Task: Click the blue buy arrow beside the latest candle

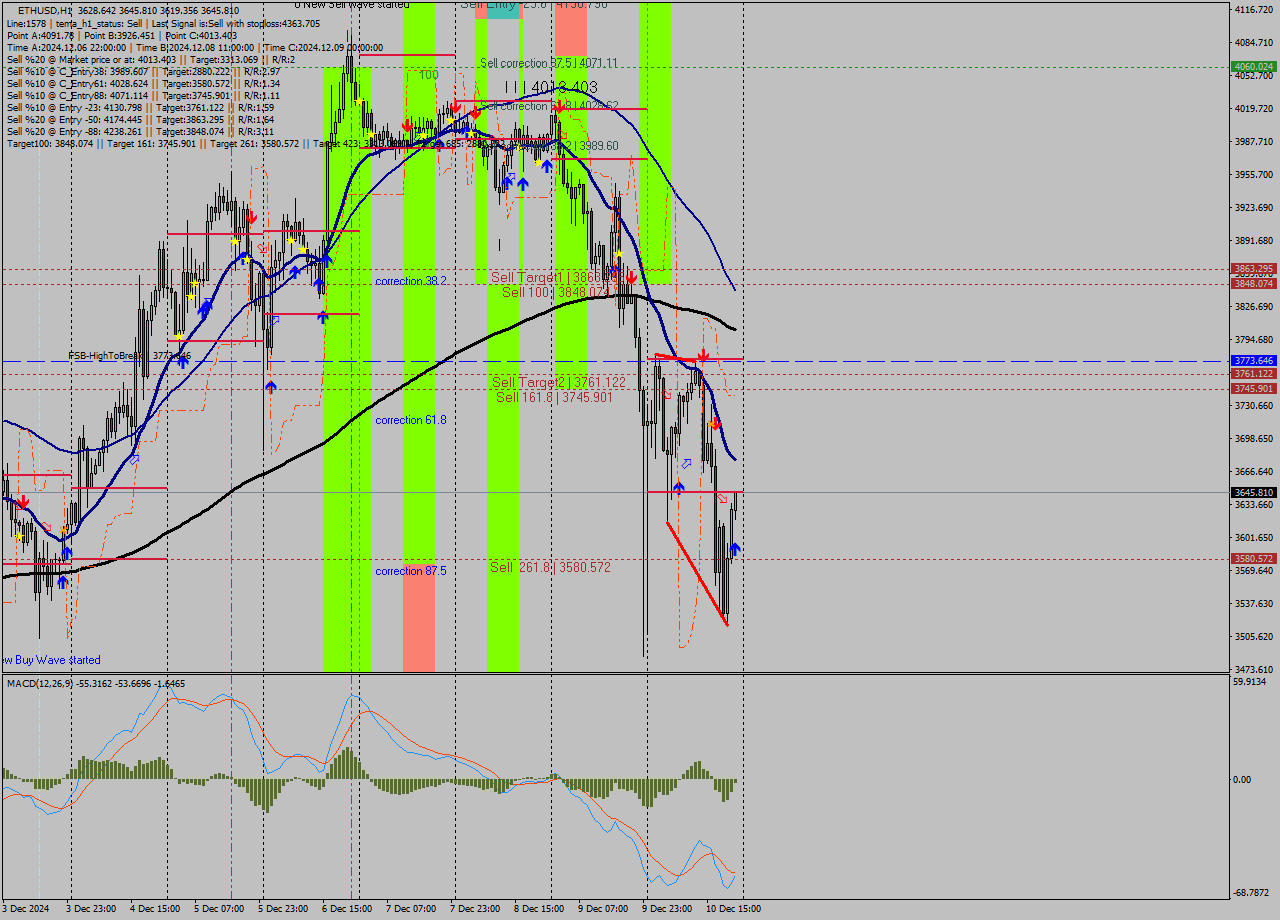Action: 736,549
